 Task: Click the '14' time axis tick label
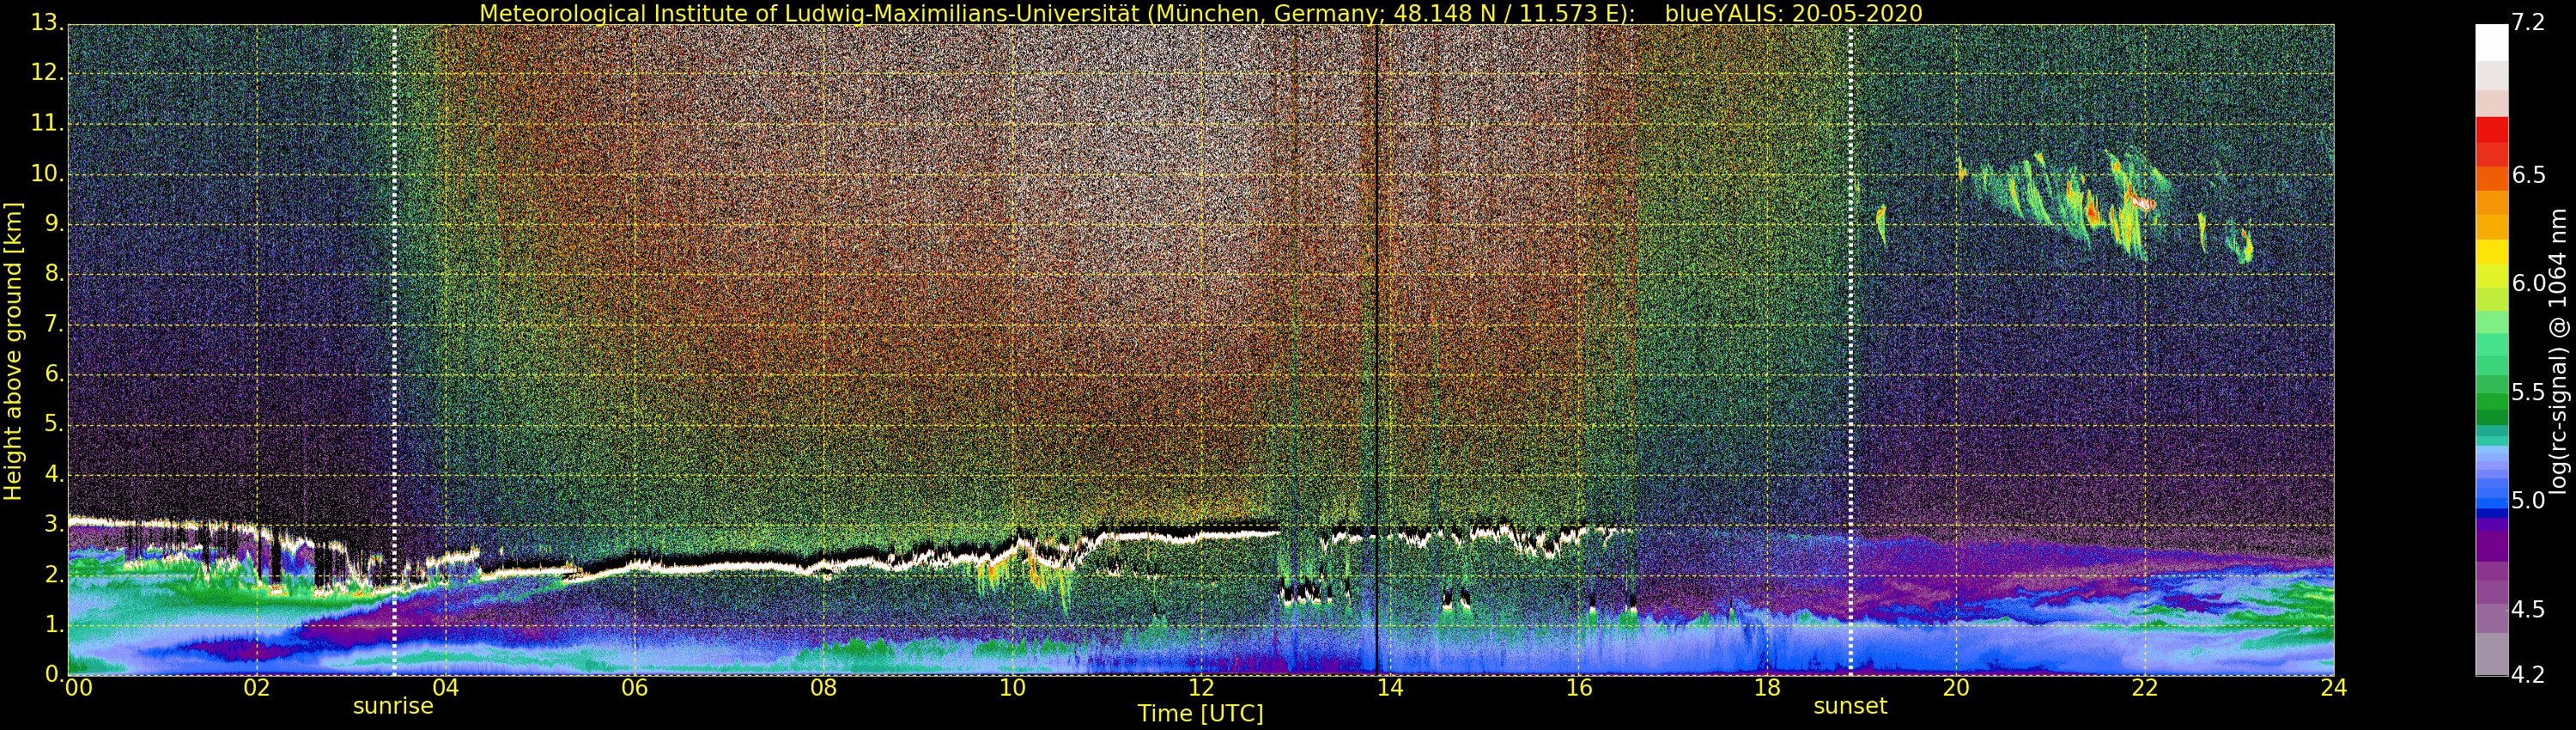(1390, 688)
